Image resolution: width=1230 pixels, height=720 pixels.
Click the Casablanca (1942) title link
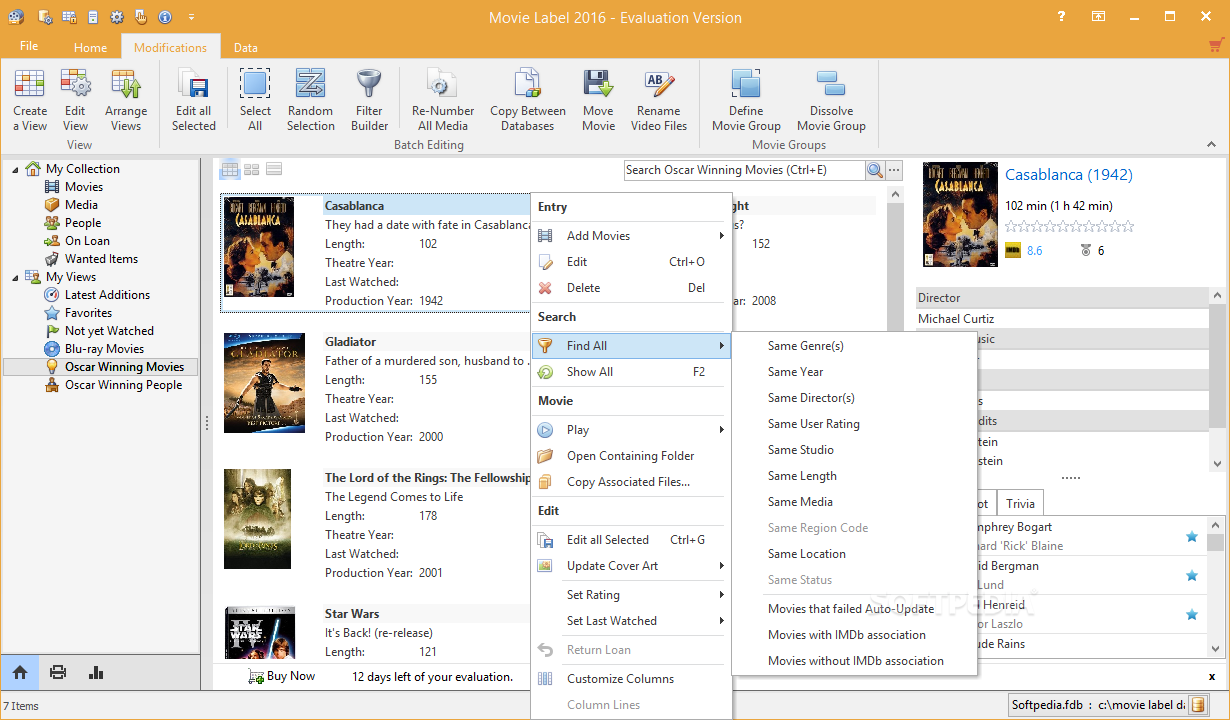1069,175
